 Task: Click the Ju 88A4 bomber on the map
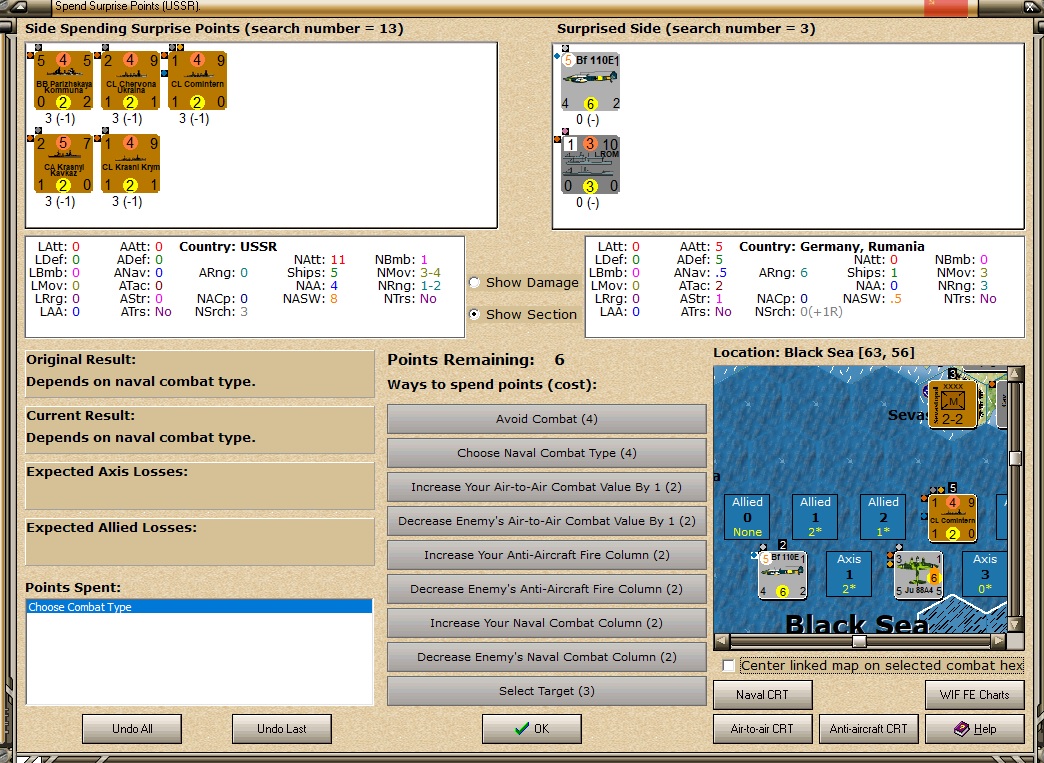[x=918, y=574]
